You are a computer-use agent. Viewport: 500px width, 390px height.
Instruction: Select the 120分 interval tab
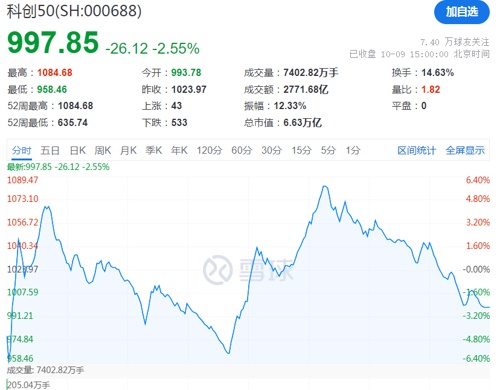(209, 151)
